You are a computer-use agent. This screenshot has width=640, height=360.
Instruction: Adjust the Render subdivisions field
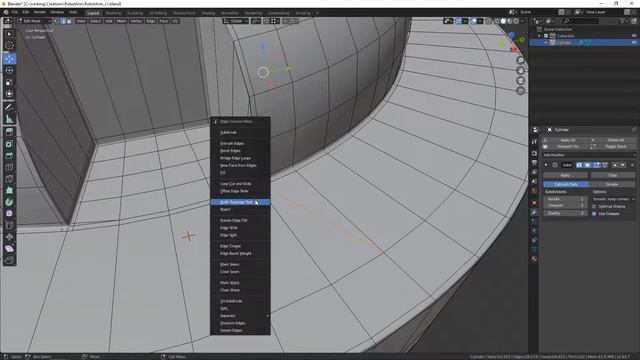[x=565, y=199]
